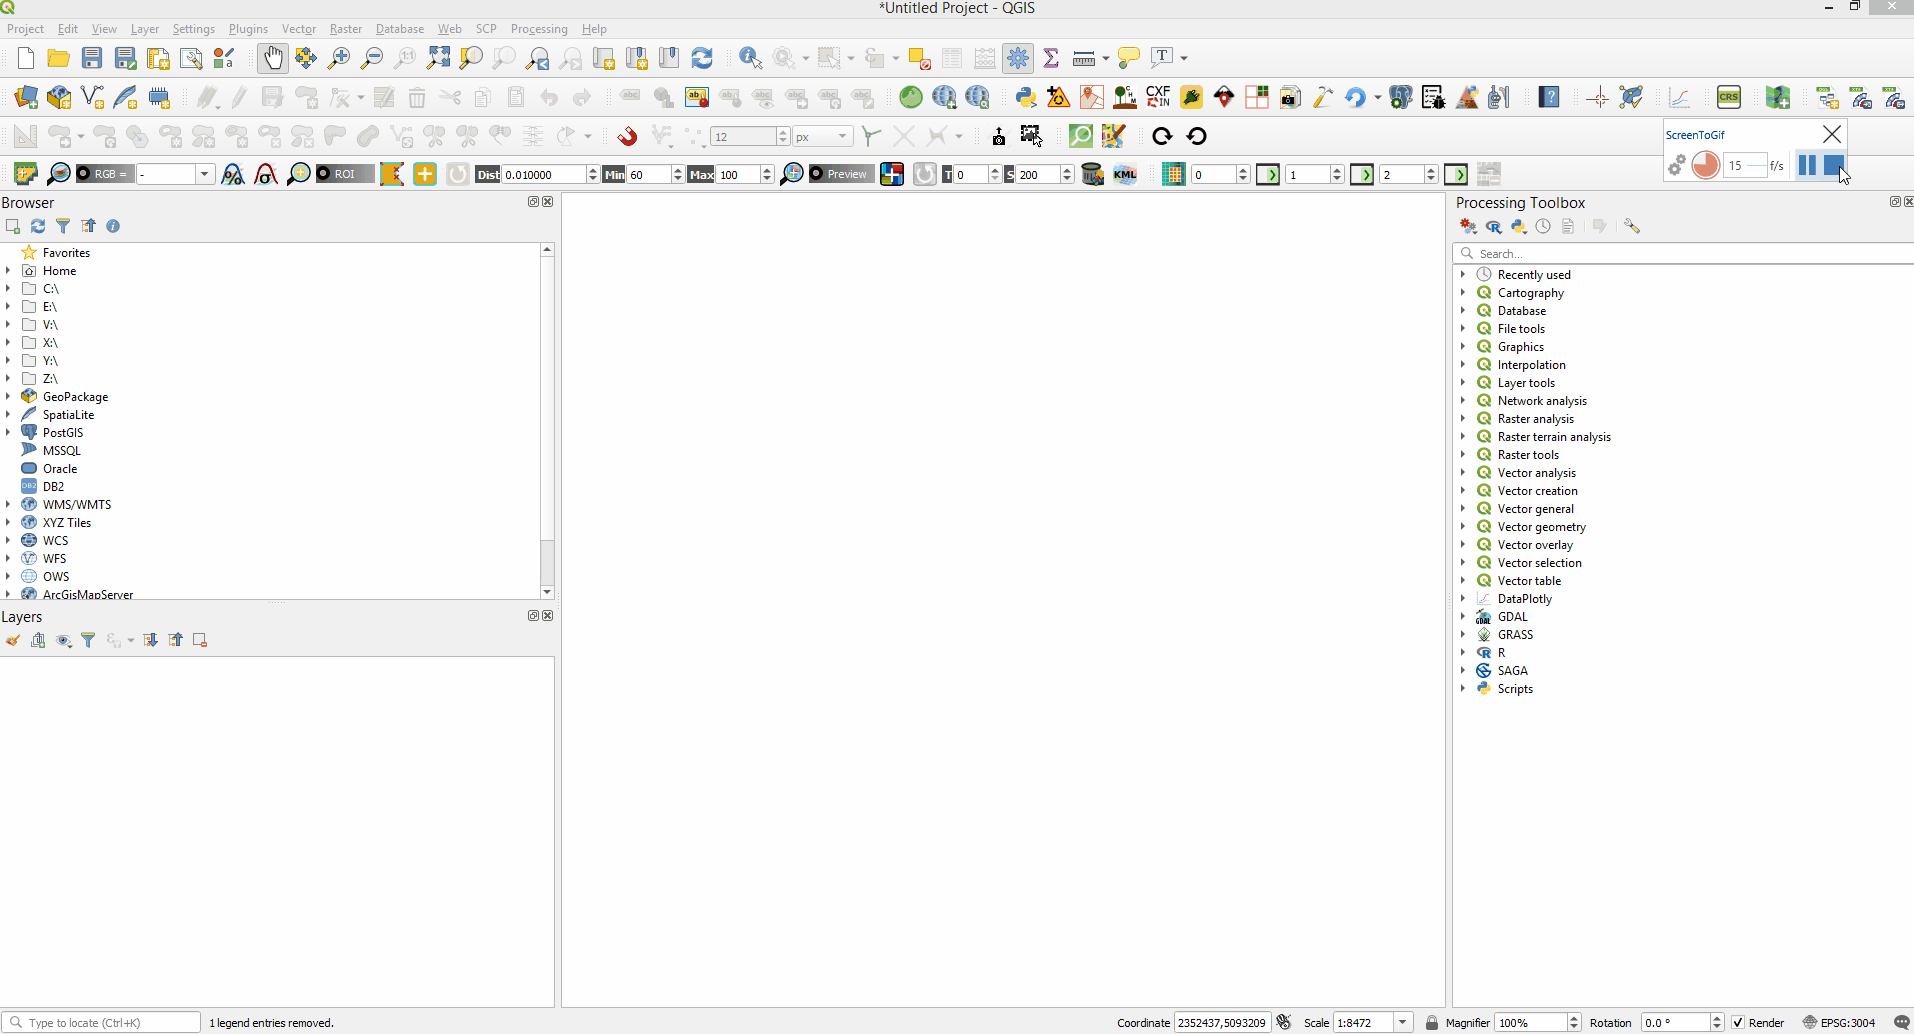Click the yellow plus icon in SCP toolbar

(425, 174)
